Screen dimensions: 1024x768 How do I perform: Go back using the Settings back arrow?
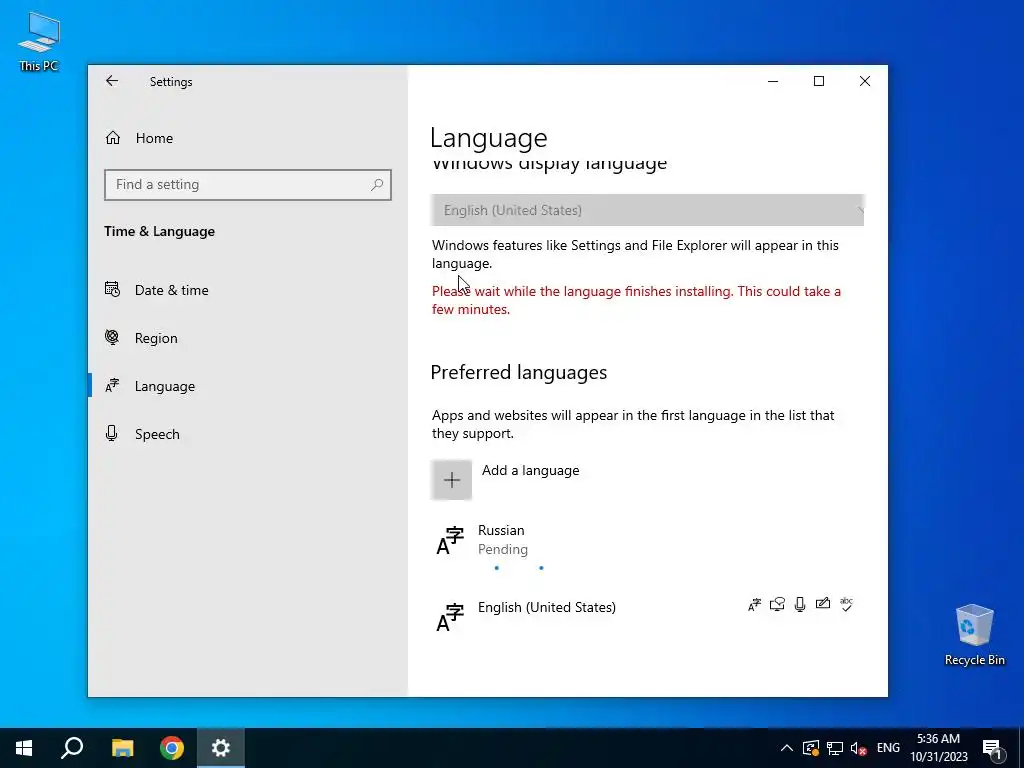click(112, 81)
